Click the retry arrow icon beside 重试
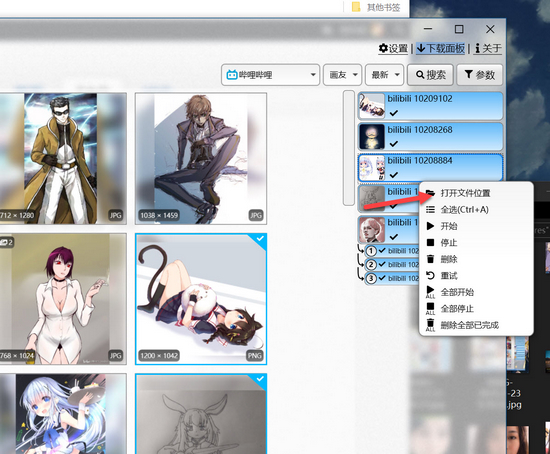The image size is (550, 454). [430, 275]
